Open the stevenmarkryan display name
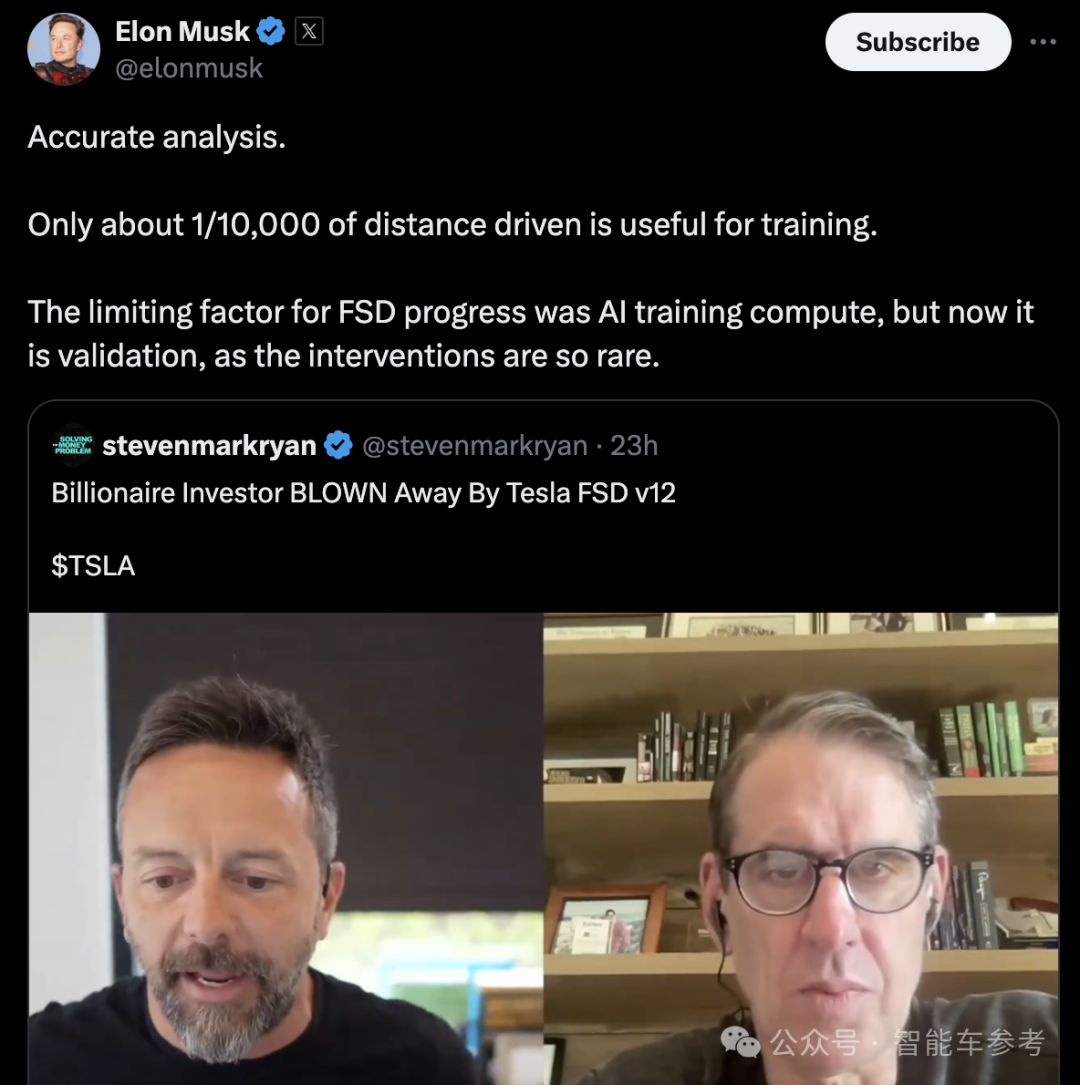Viewport: 1080px width, 1085px height. coord(209,445)
